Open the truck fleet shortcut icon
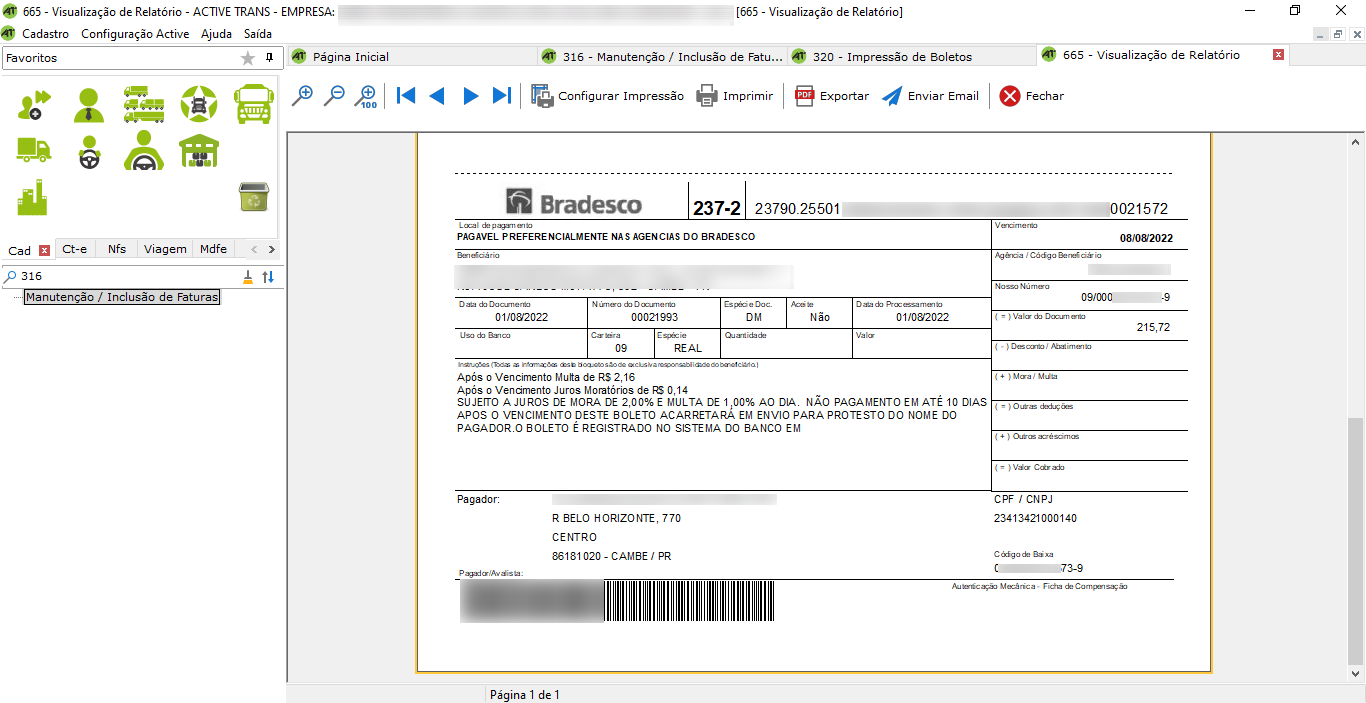The image size is (1366, 703). [144, 104]
